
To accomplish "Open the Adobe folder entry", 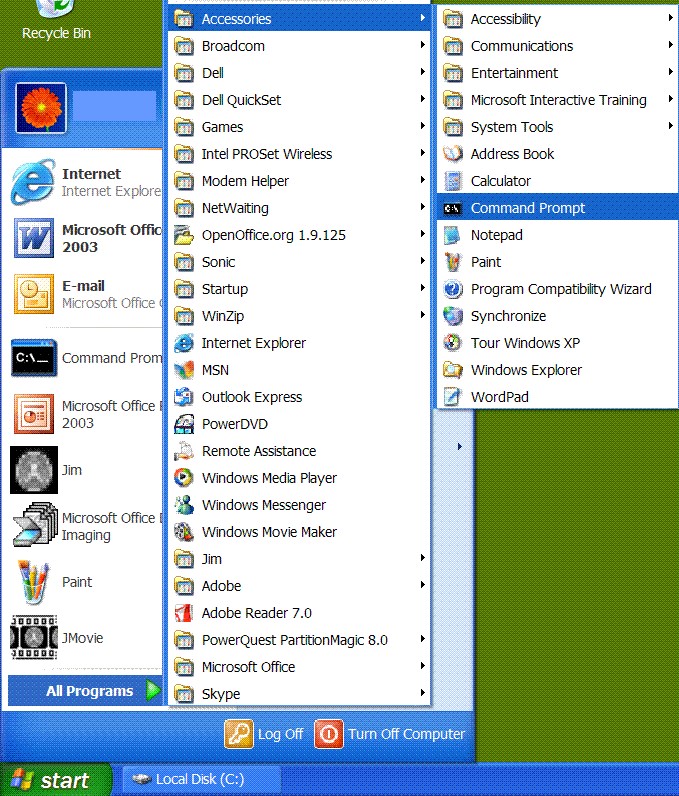I will click(x=299, y=586).
